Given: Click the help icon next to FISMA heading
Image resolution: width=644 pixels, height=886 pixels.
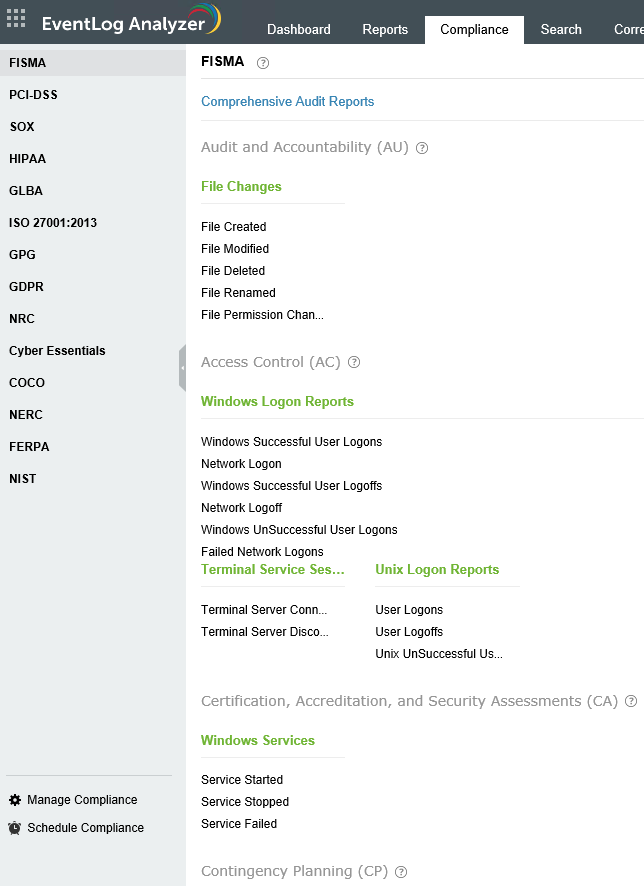Looking at the screenshot, I should click(263, 63).
